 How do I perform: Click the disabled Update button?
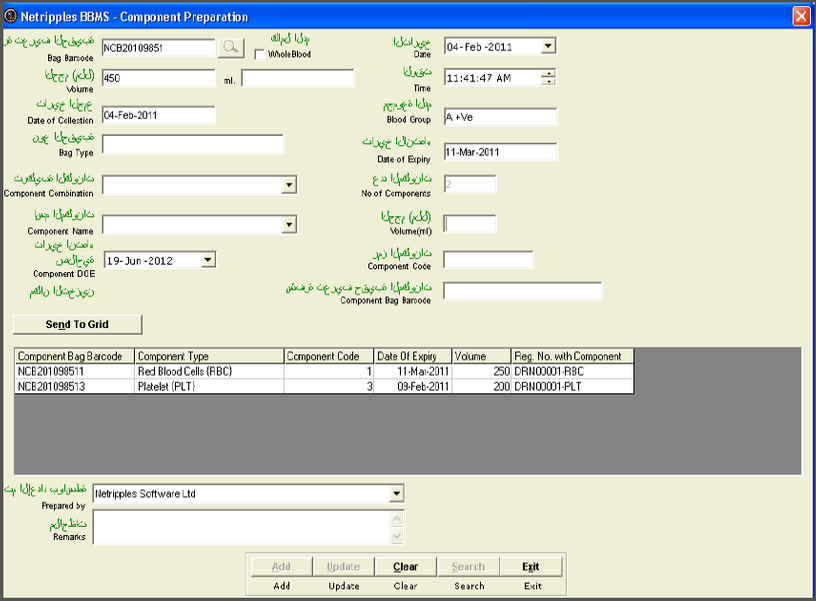point(343,567)
